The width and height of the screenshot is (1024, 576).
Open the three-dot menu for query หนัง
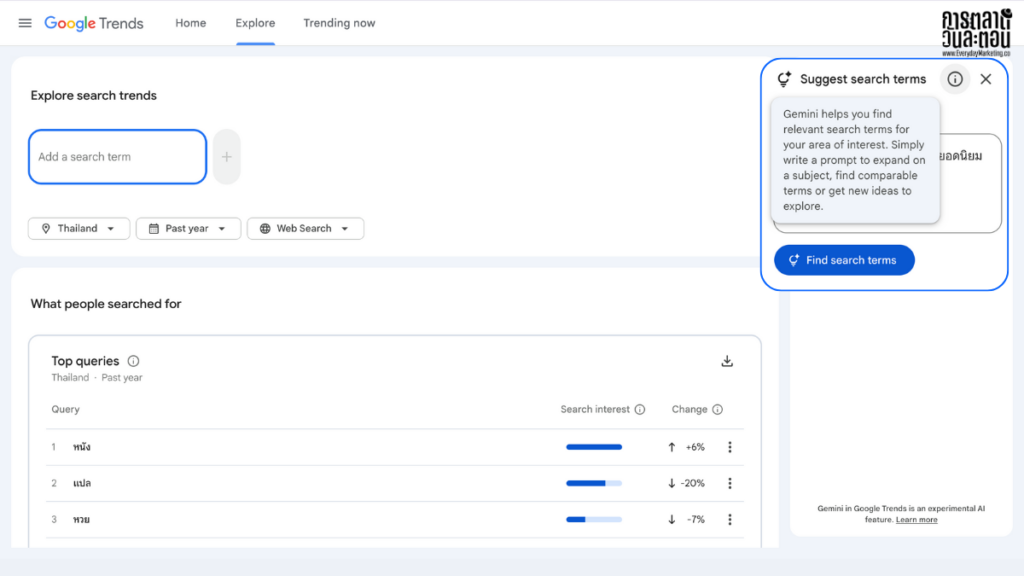730,447
